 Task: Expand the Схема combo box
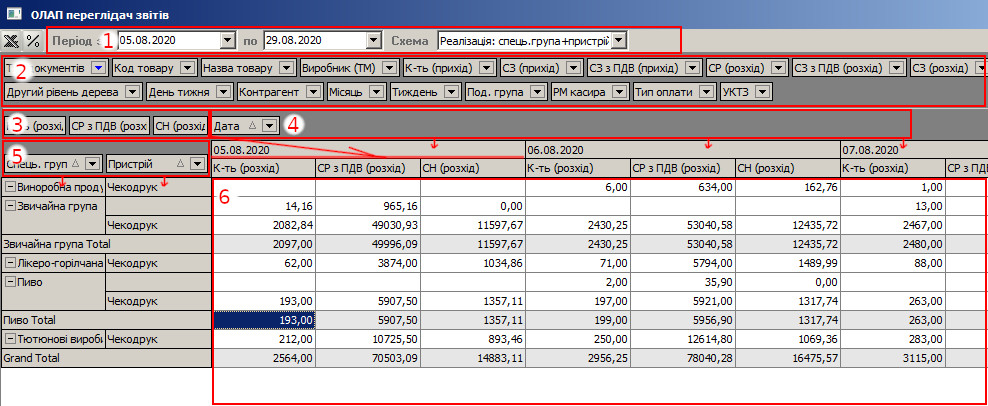point(619,41)
